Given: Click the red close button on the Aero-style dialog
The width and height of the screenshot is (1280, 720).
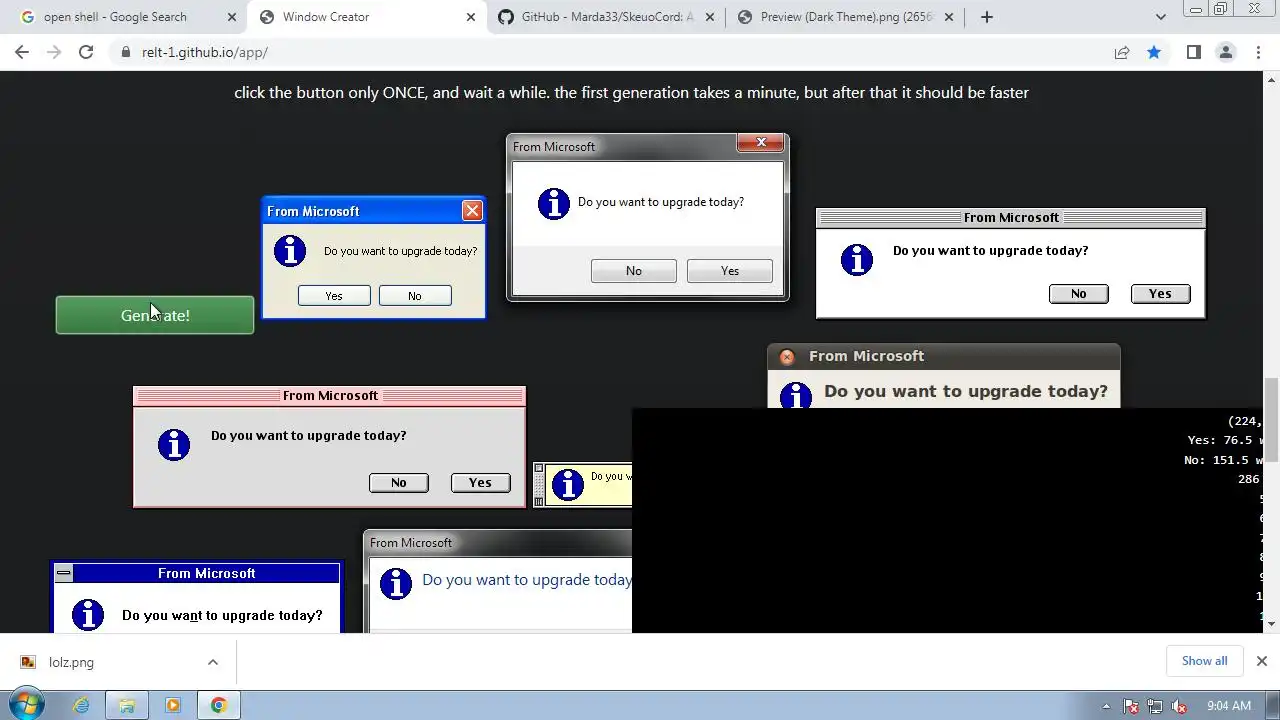Looking at the screenshot, I should pyautogui.click(x=761, y=143).
